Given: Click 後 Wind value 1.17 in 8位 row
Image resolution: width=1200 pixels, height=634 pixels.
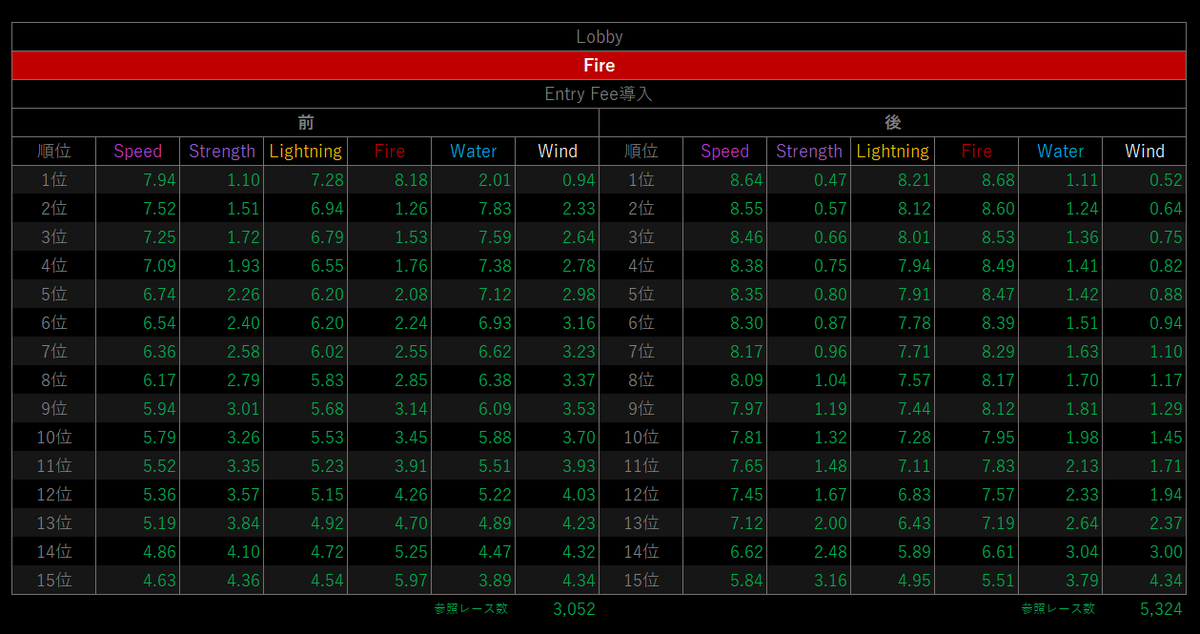Looking at the screenshot, I should 1165,380.
